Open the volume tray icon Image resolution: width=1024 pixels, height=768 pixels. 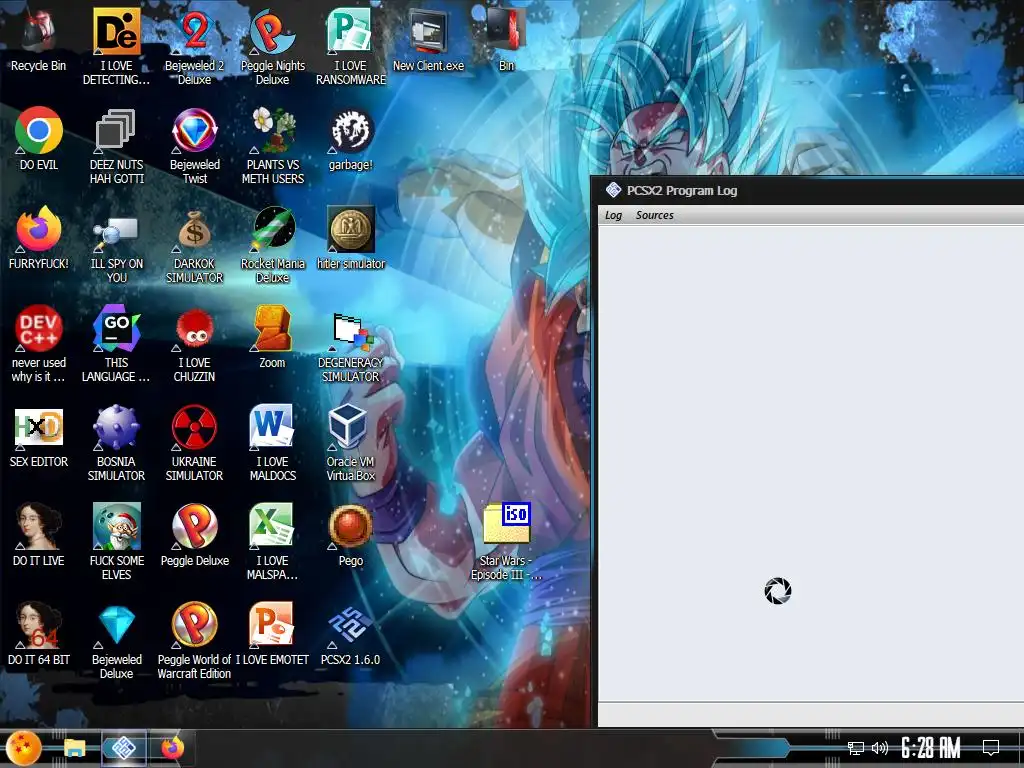tap(880, 748)
